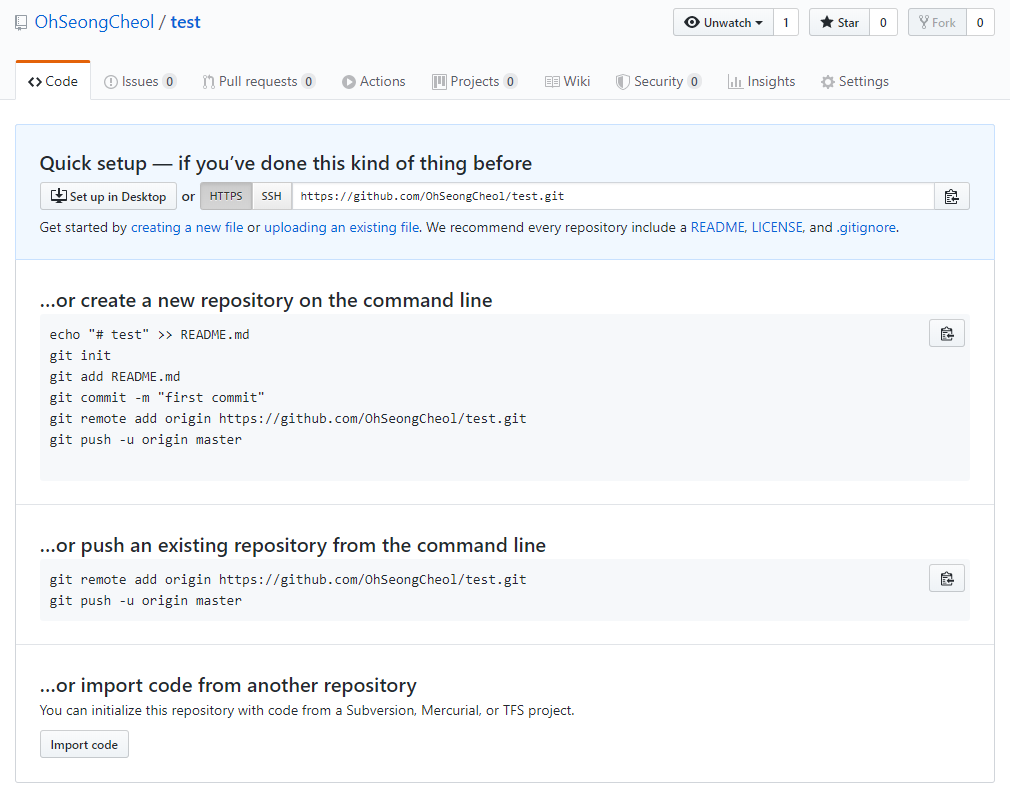Copy the quick setup clone URL to clipboard
The width and height of the screenshot is (1010, 797).
[951, 197]
